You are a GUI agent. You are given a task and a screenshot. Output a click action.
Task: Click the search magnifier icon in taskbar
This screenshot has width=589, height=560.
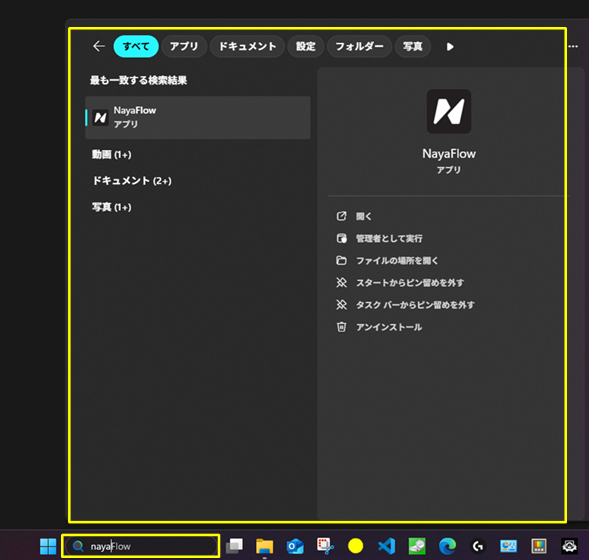coord(78,546)
